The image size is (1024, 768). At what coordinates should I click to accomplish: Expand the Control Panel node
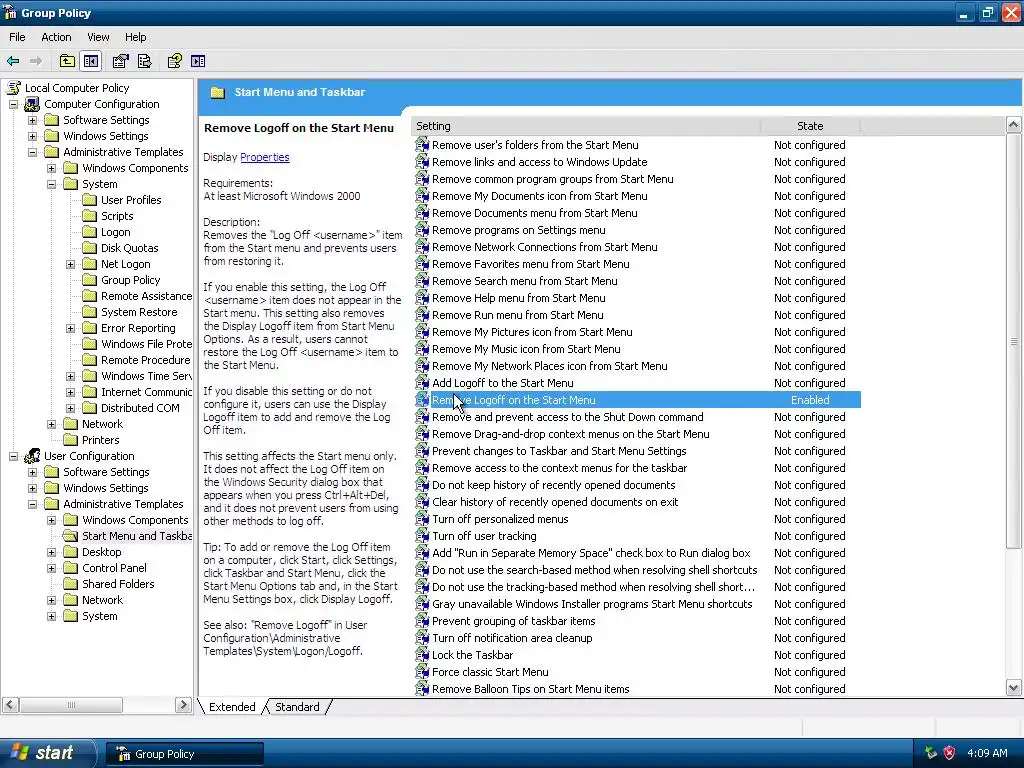coord(51,568)
